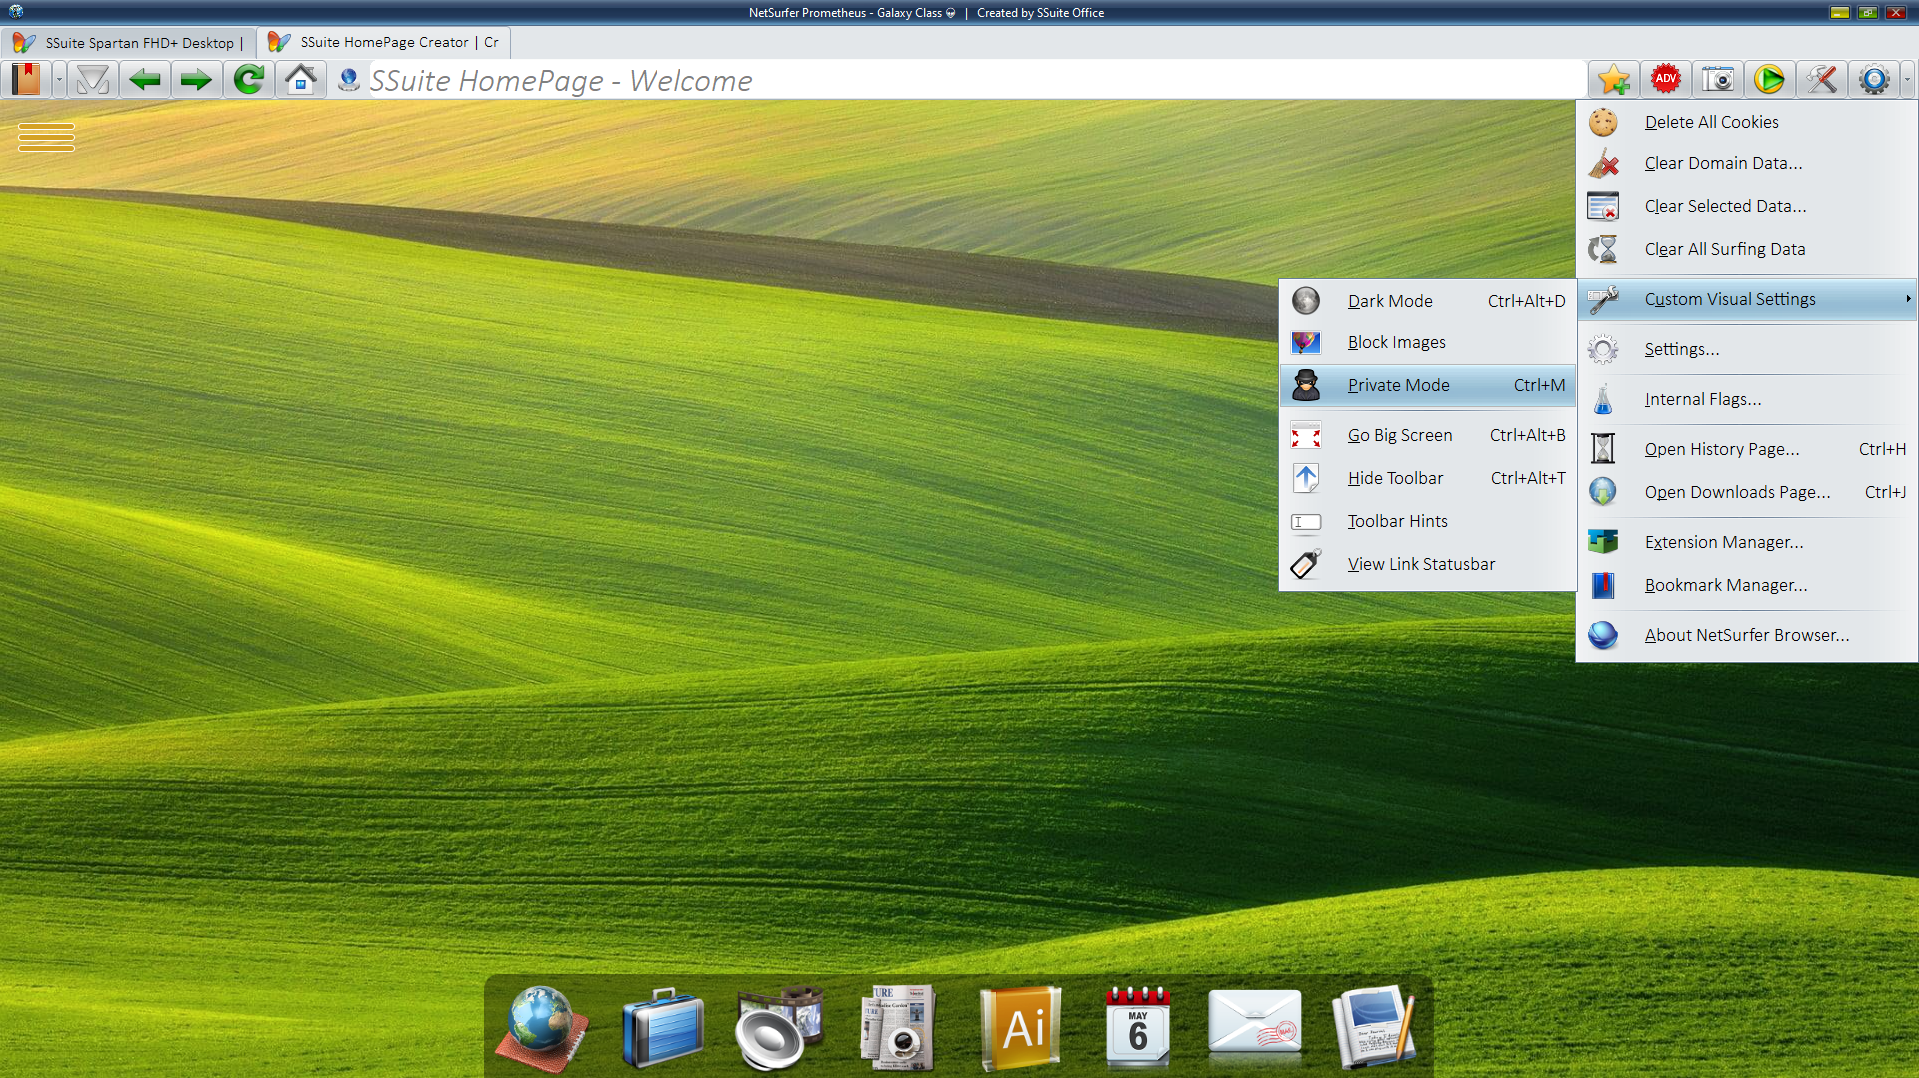Viewport: 1919px width, 1078px height.
Task: Click the green forward arrow button
Action: click(x=196, y=80)
